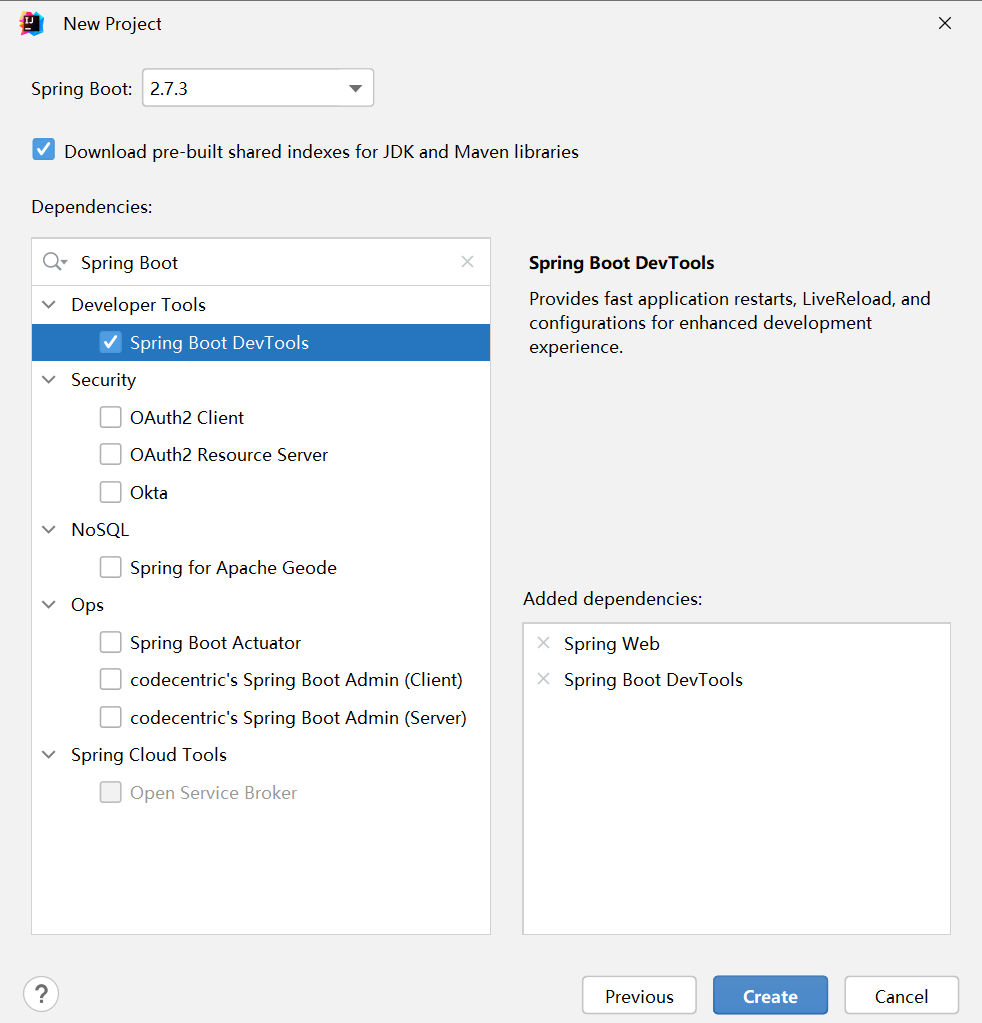982x1023 pixels.
Task: Clear the dependency search text
Action: (x=467, y=262)
